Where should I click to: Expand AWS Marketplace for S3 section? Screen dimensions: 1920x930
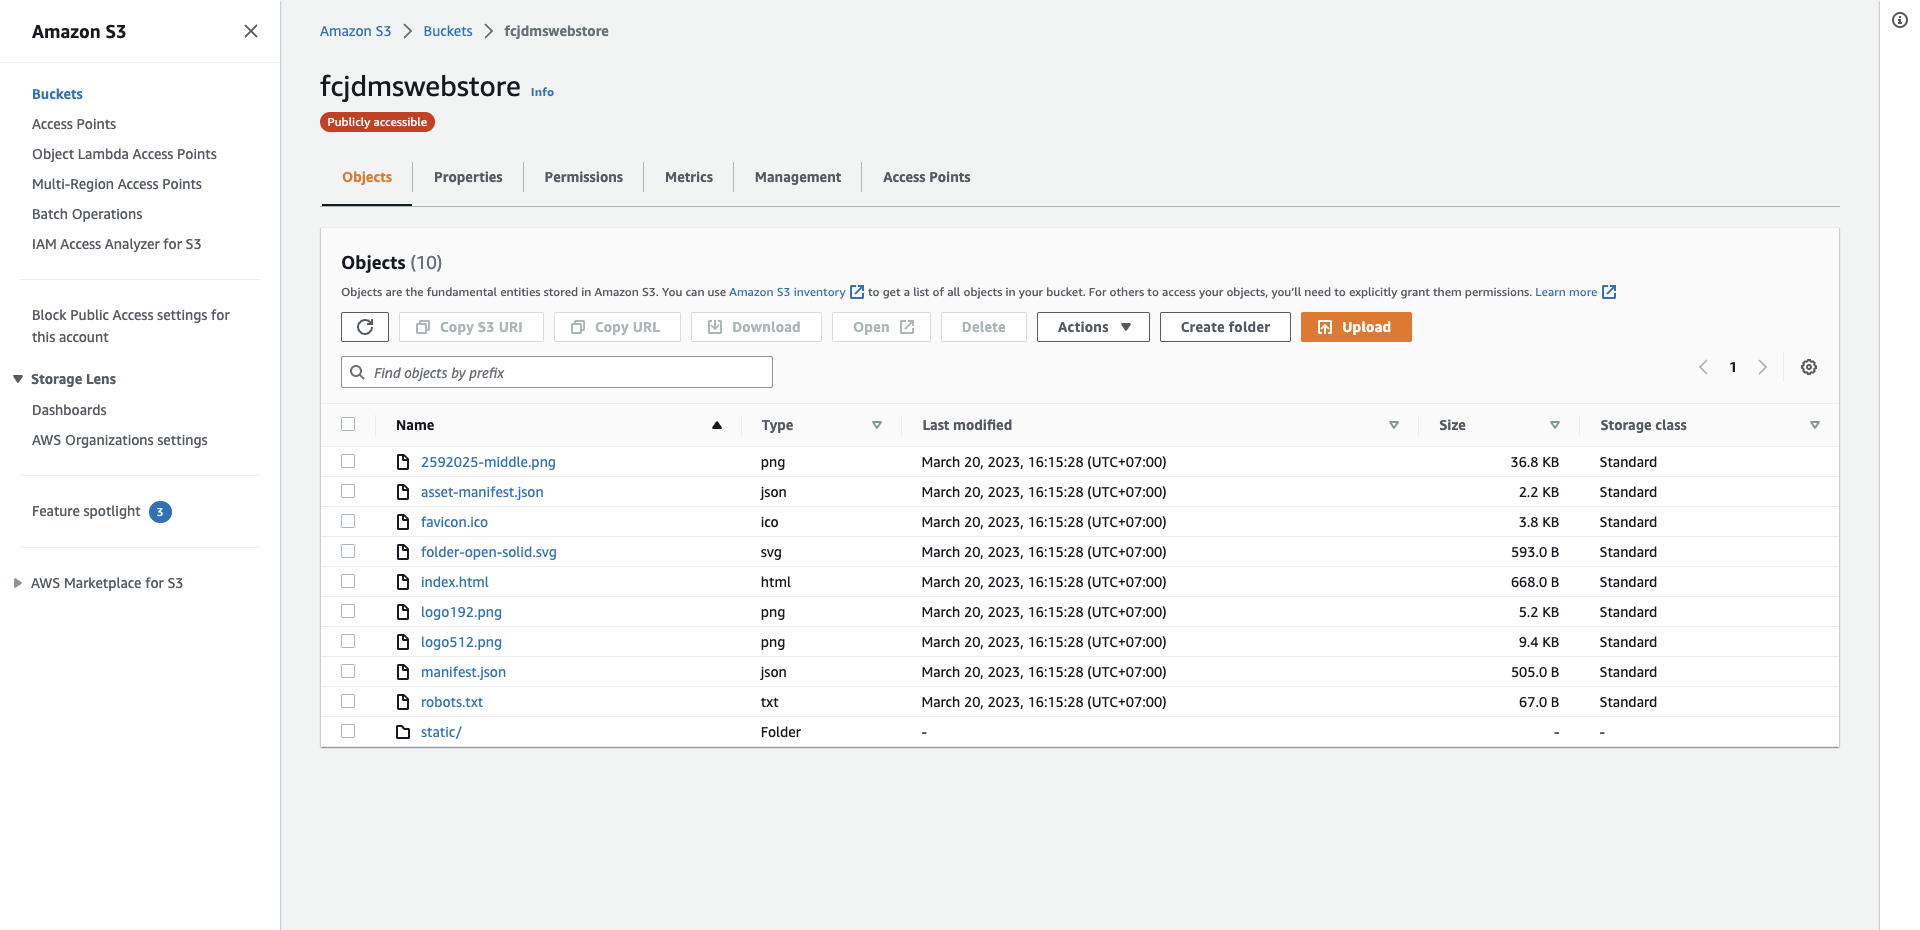tap(18, 583)
